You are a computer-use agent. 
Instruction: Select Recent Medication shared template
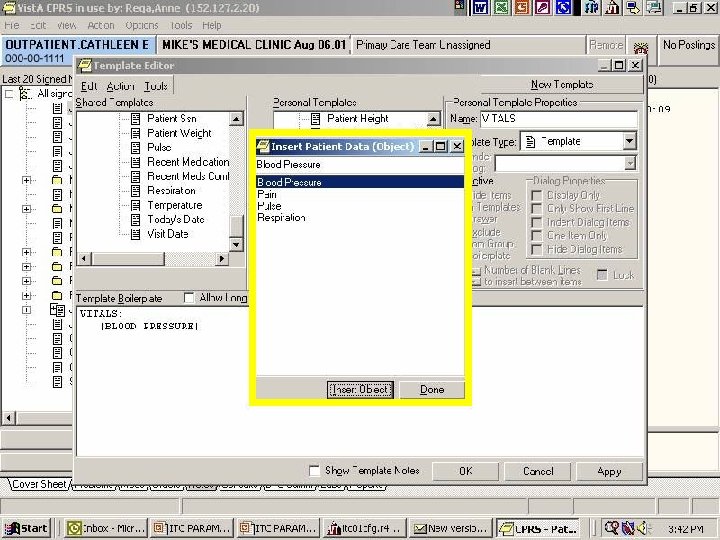(188, 162)
